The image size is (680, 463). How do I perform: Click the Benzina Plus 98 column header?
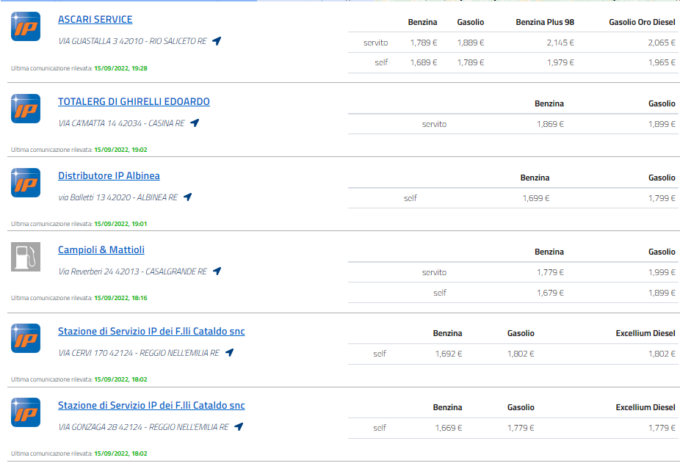pyautogui.click(x=545, y=22)
